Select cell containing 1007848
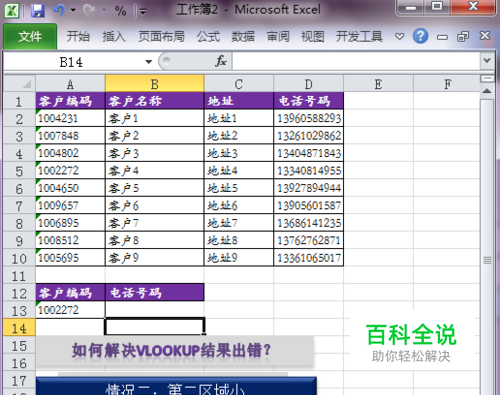Viewport: 500px width, 395px height. coord(70,136)
